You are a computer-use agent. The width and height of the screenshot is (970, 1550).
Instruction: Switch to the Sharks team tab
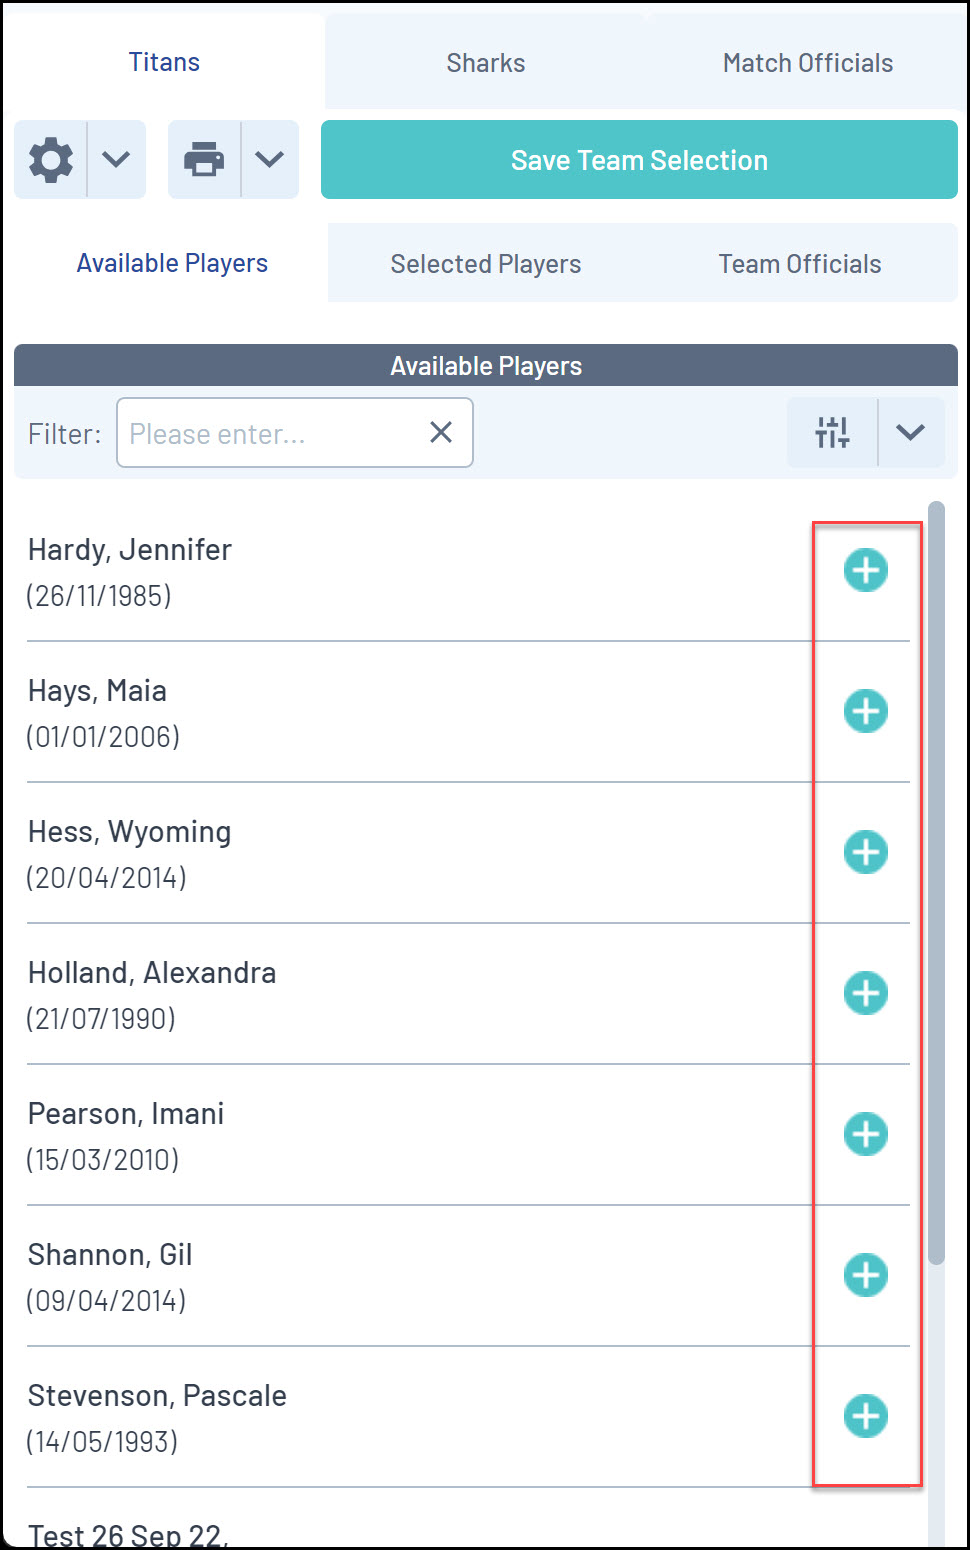(x=486, y=63)
